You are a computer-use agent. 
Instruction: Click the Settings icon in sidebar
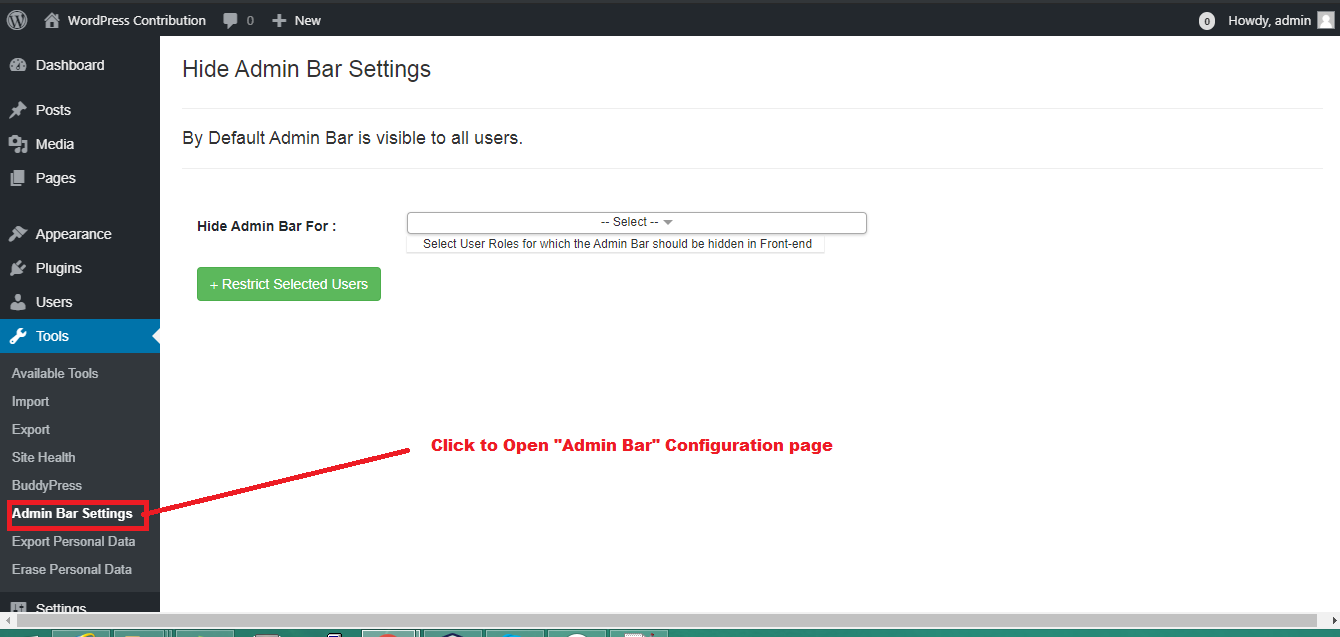(x=17, y=608)
